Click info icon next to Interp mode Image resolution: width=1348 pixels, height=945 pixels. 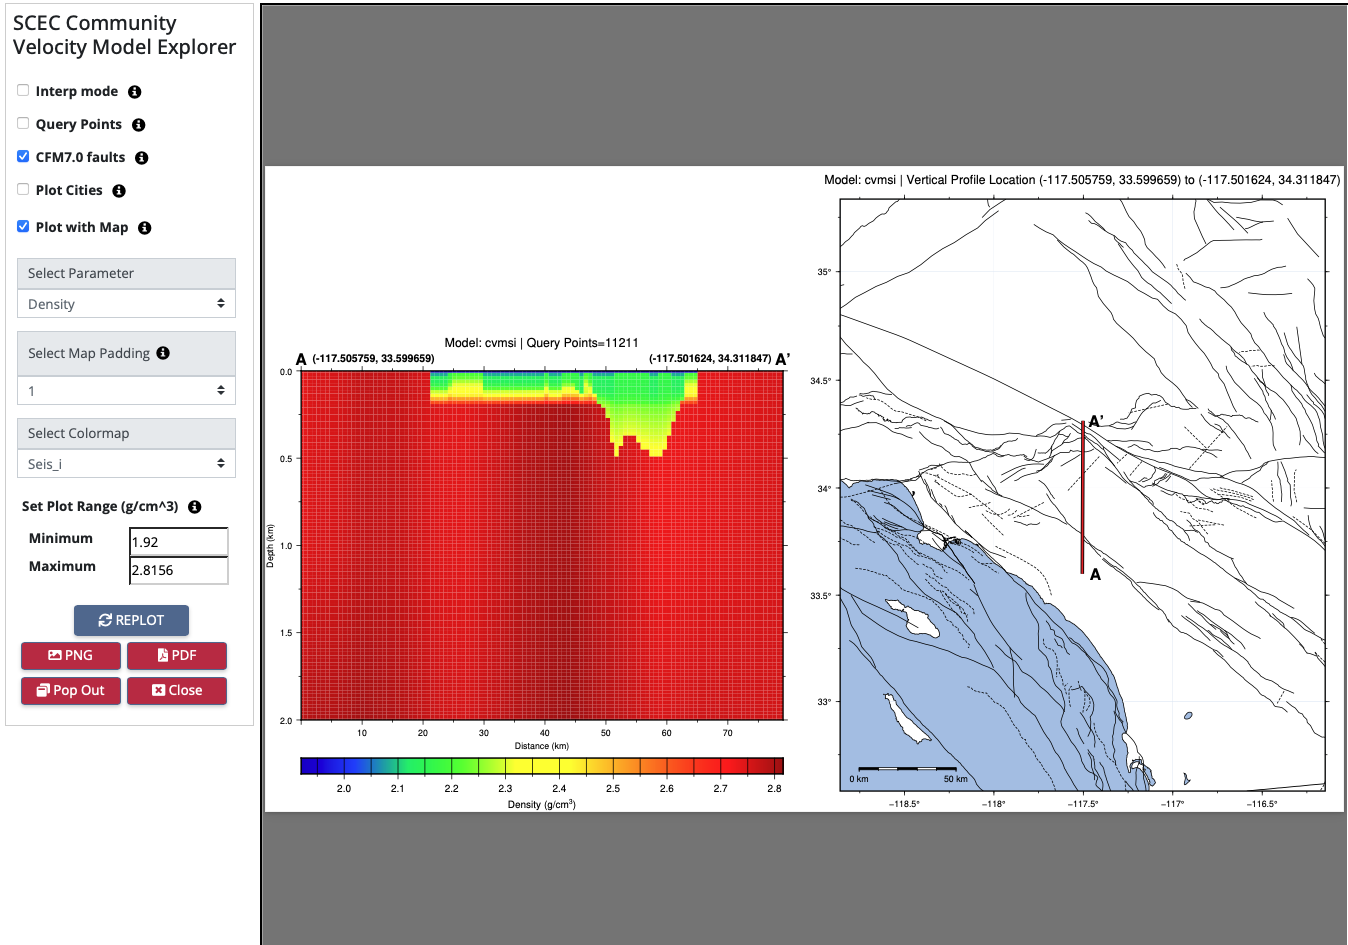tap(134, 92)
